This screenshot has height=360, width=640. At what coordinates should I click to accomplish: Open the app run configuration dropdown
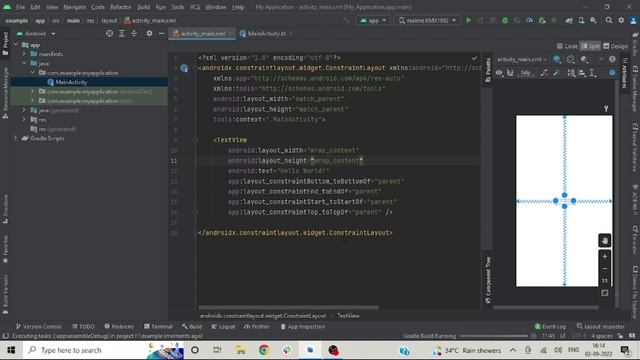(x=373, y=20)
